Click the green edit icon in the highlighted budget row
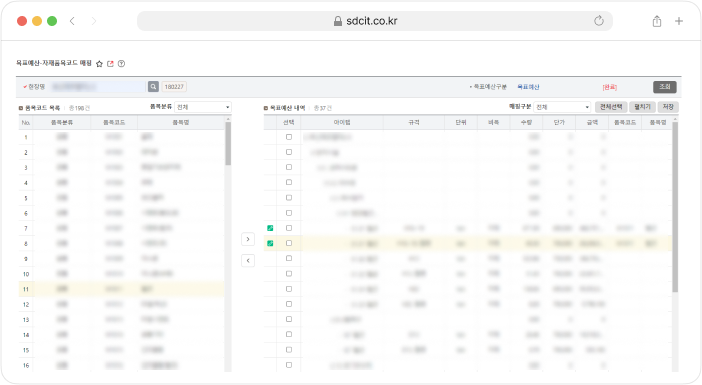 [270, 243]
